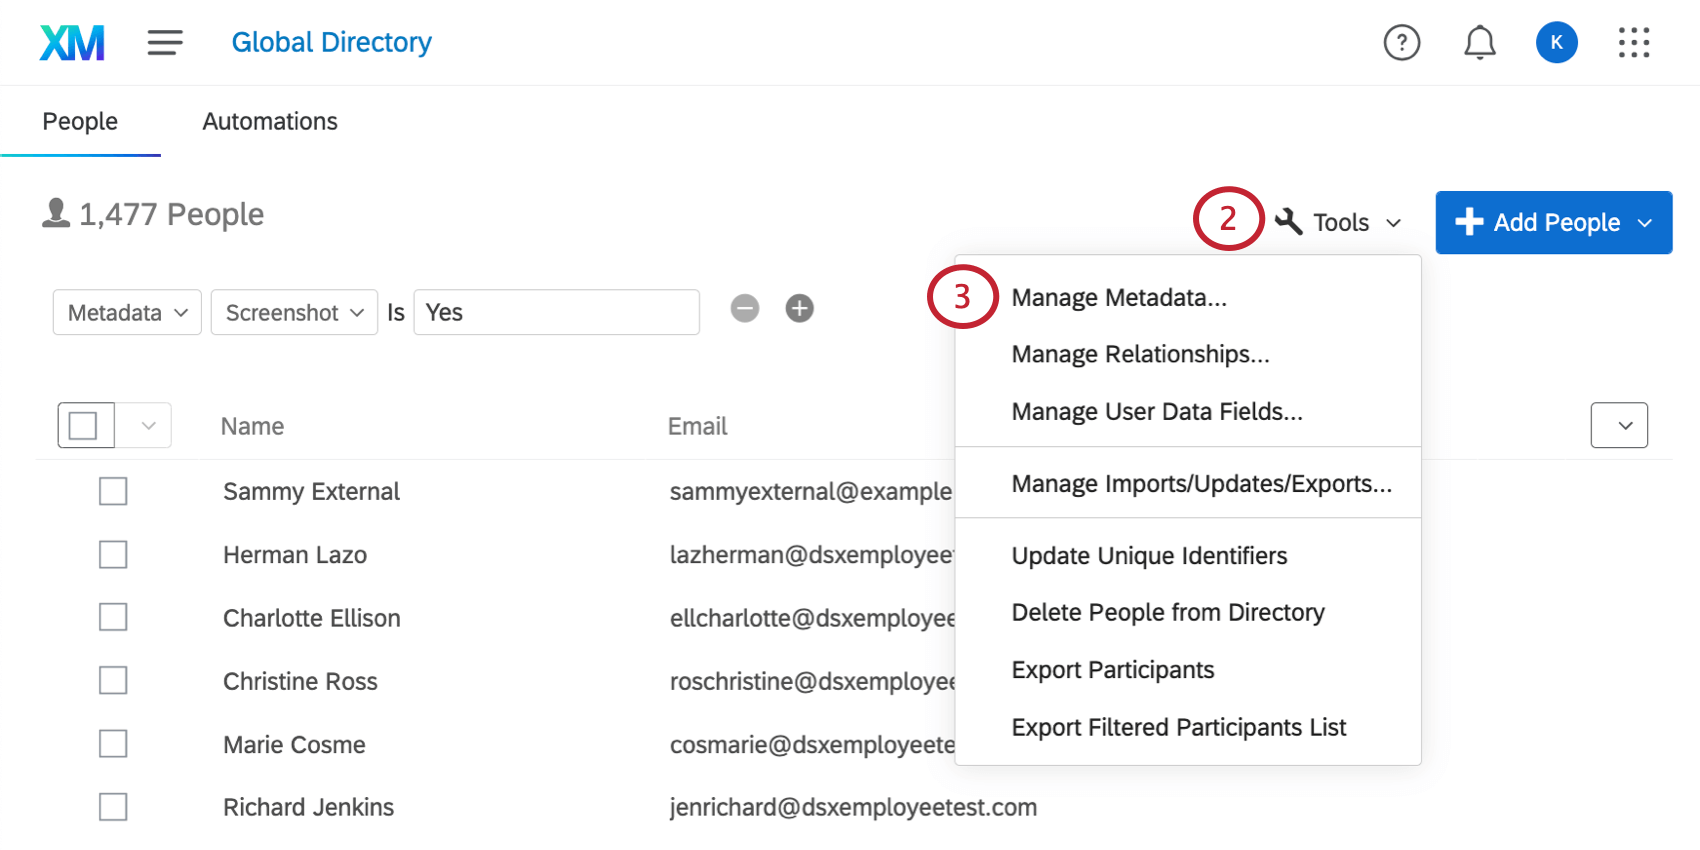This screenshot has width=1700, height=850.
Task: Choose Manage Metadata from Tools menu
Action: pyautogui.click(x=1118, y=298)
